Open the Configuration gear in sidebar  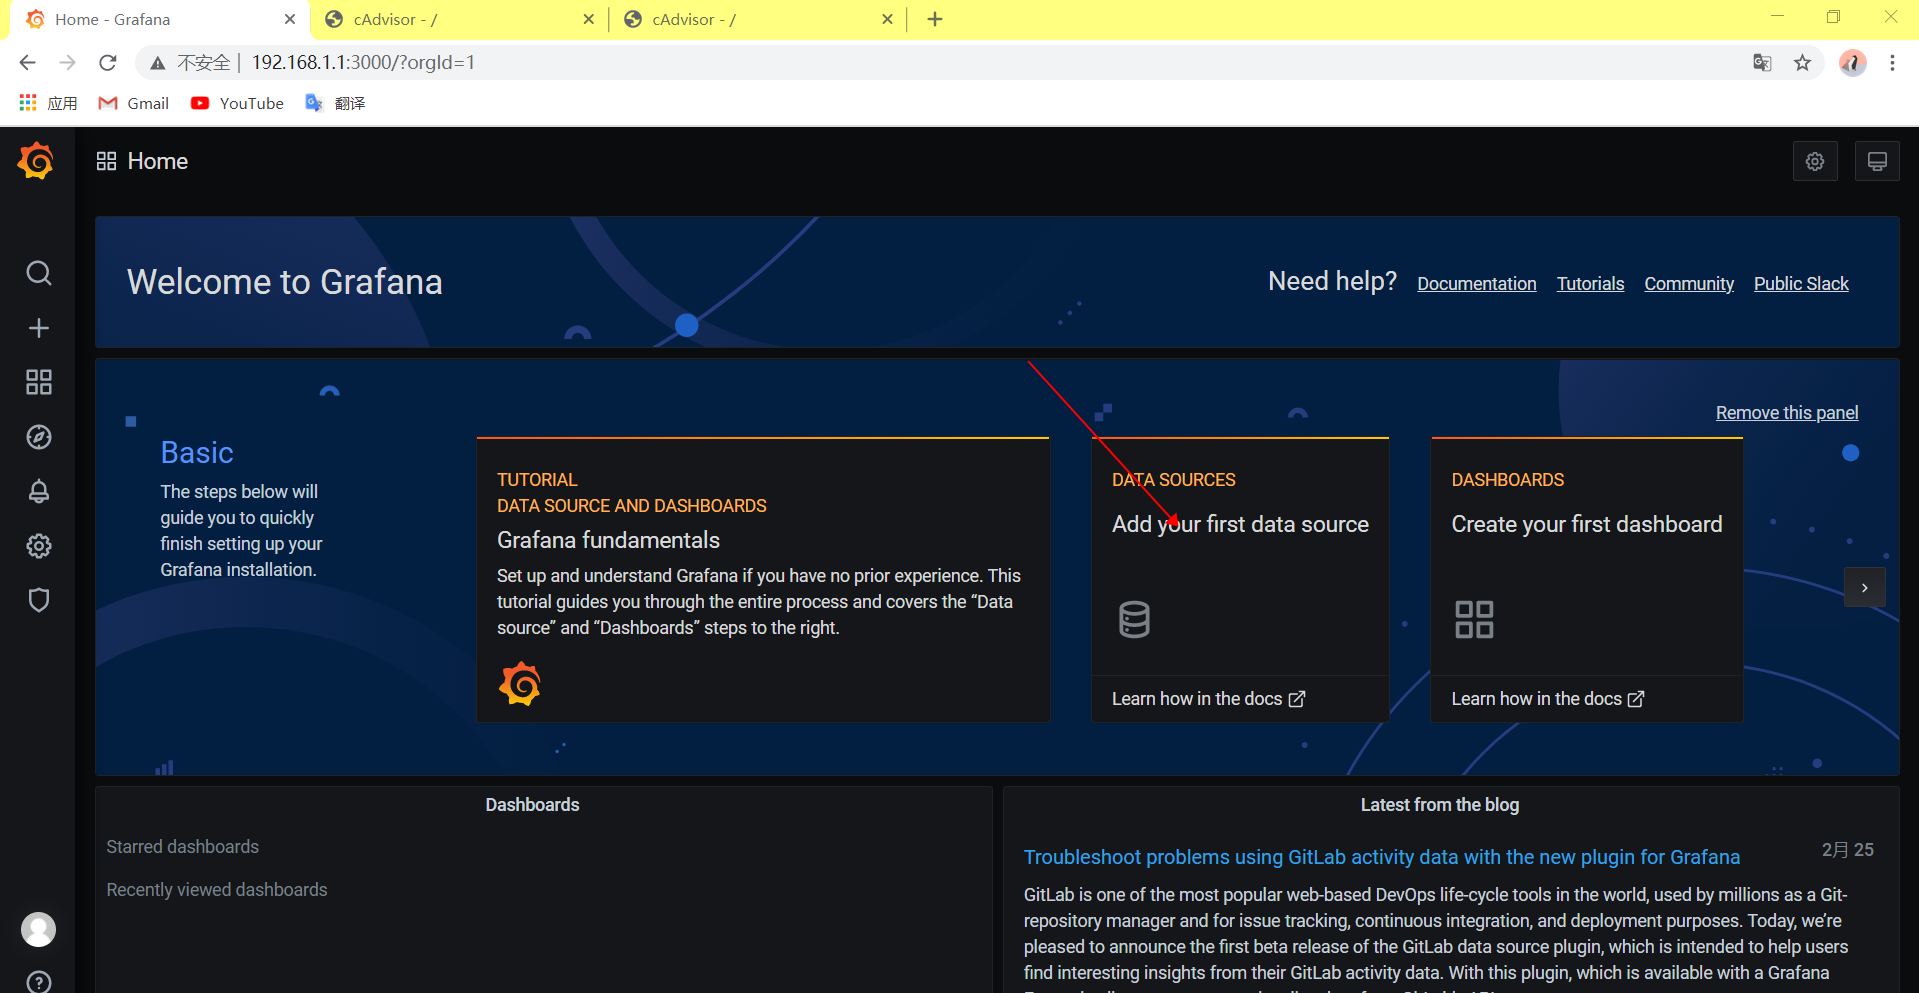39,546
